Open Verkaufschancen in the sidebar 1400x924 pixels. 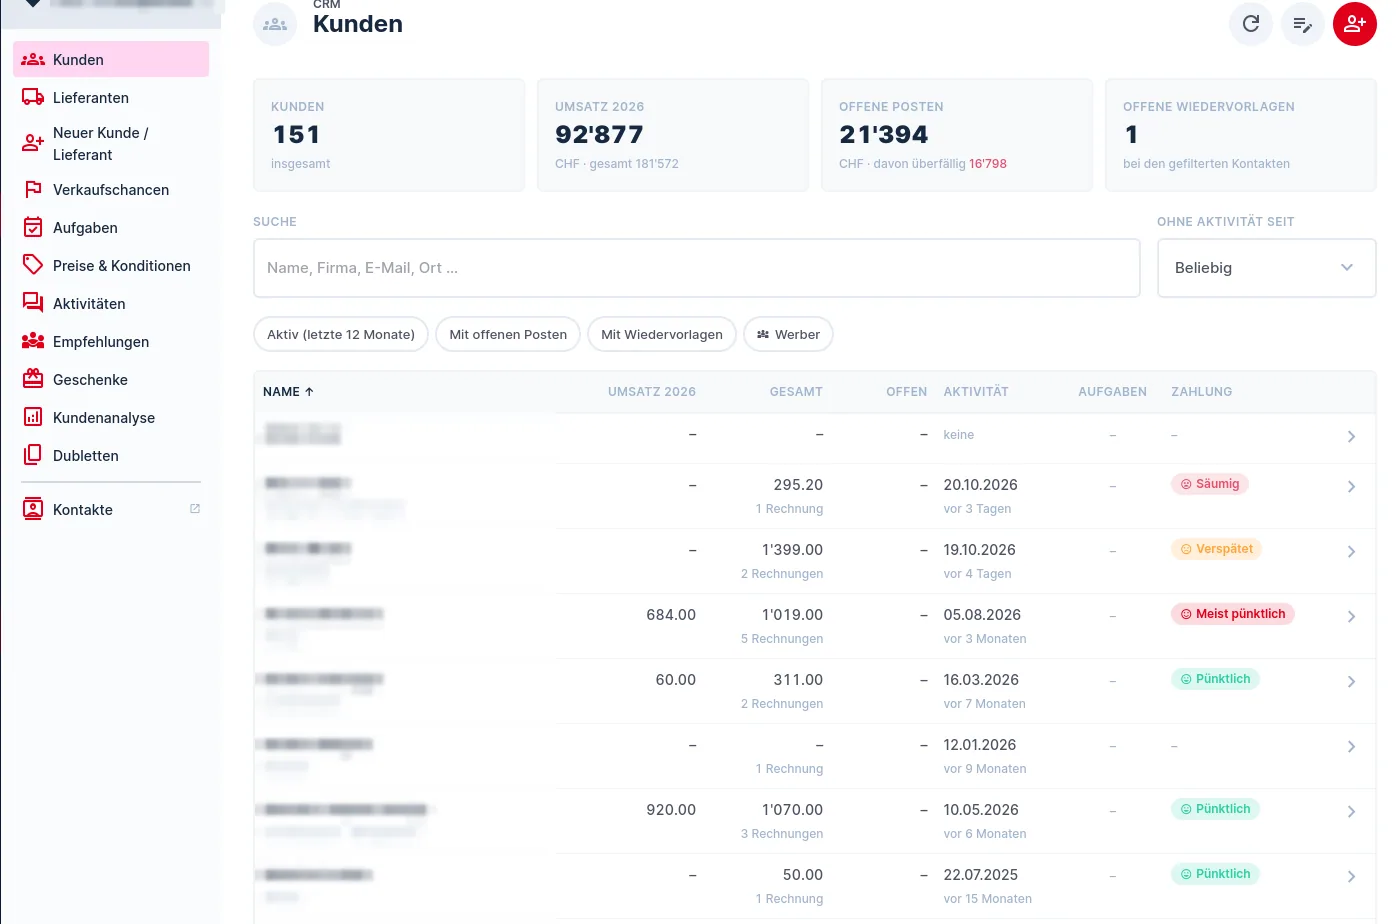pos(111,189)
